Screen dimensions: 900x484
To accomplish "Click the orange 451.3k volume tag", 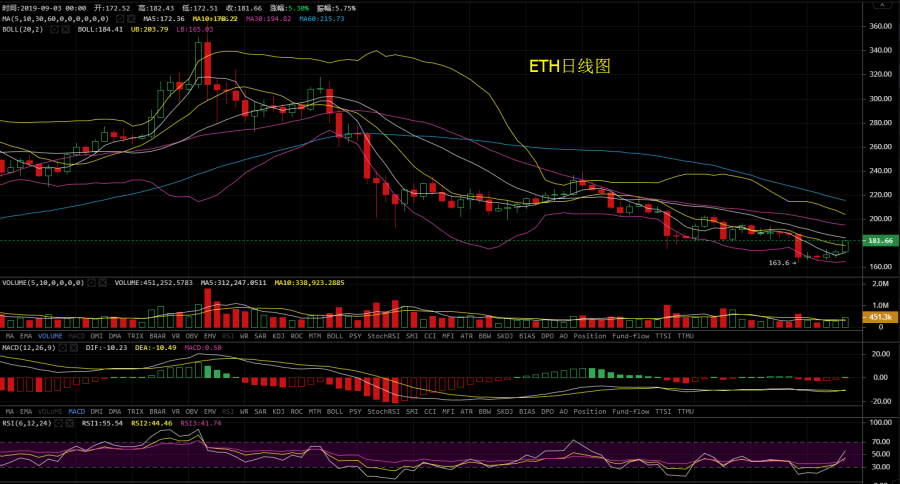I will (x=880, y=317).
